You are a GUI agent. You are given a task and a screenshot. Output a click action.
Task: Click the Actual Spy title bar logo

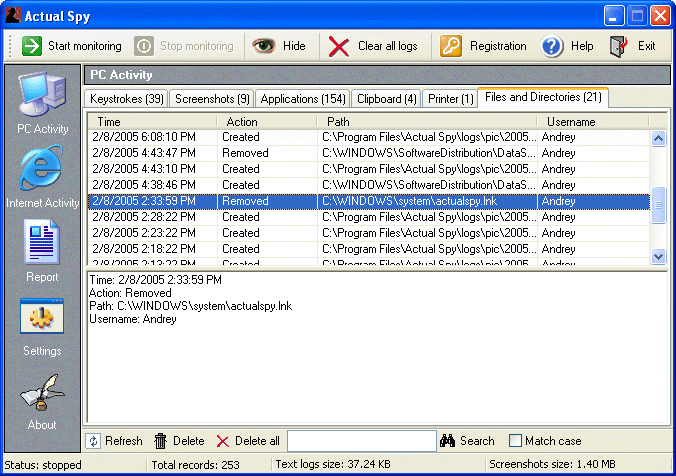tap(13, 16)
